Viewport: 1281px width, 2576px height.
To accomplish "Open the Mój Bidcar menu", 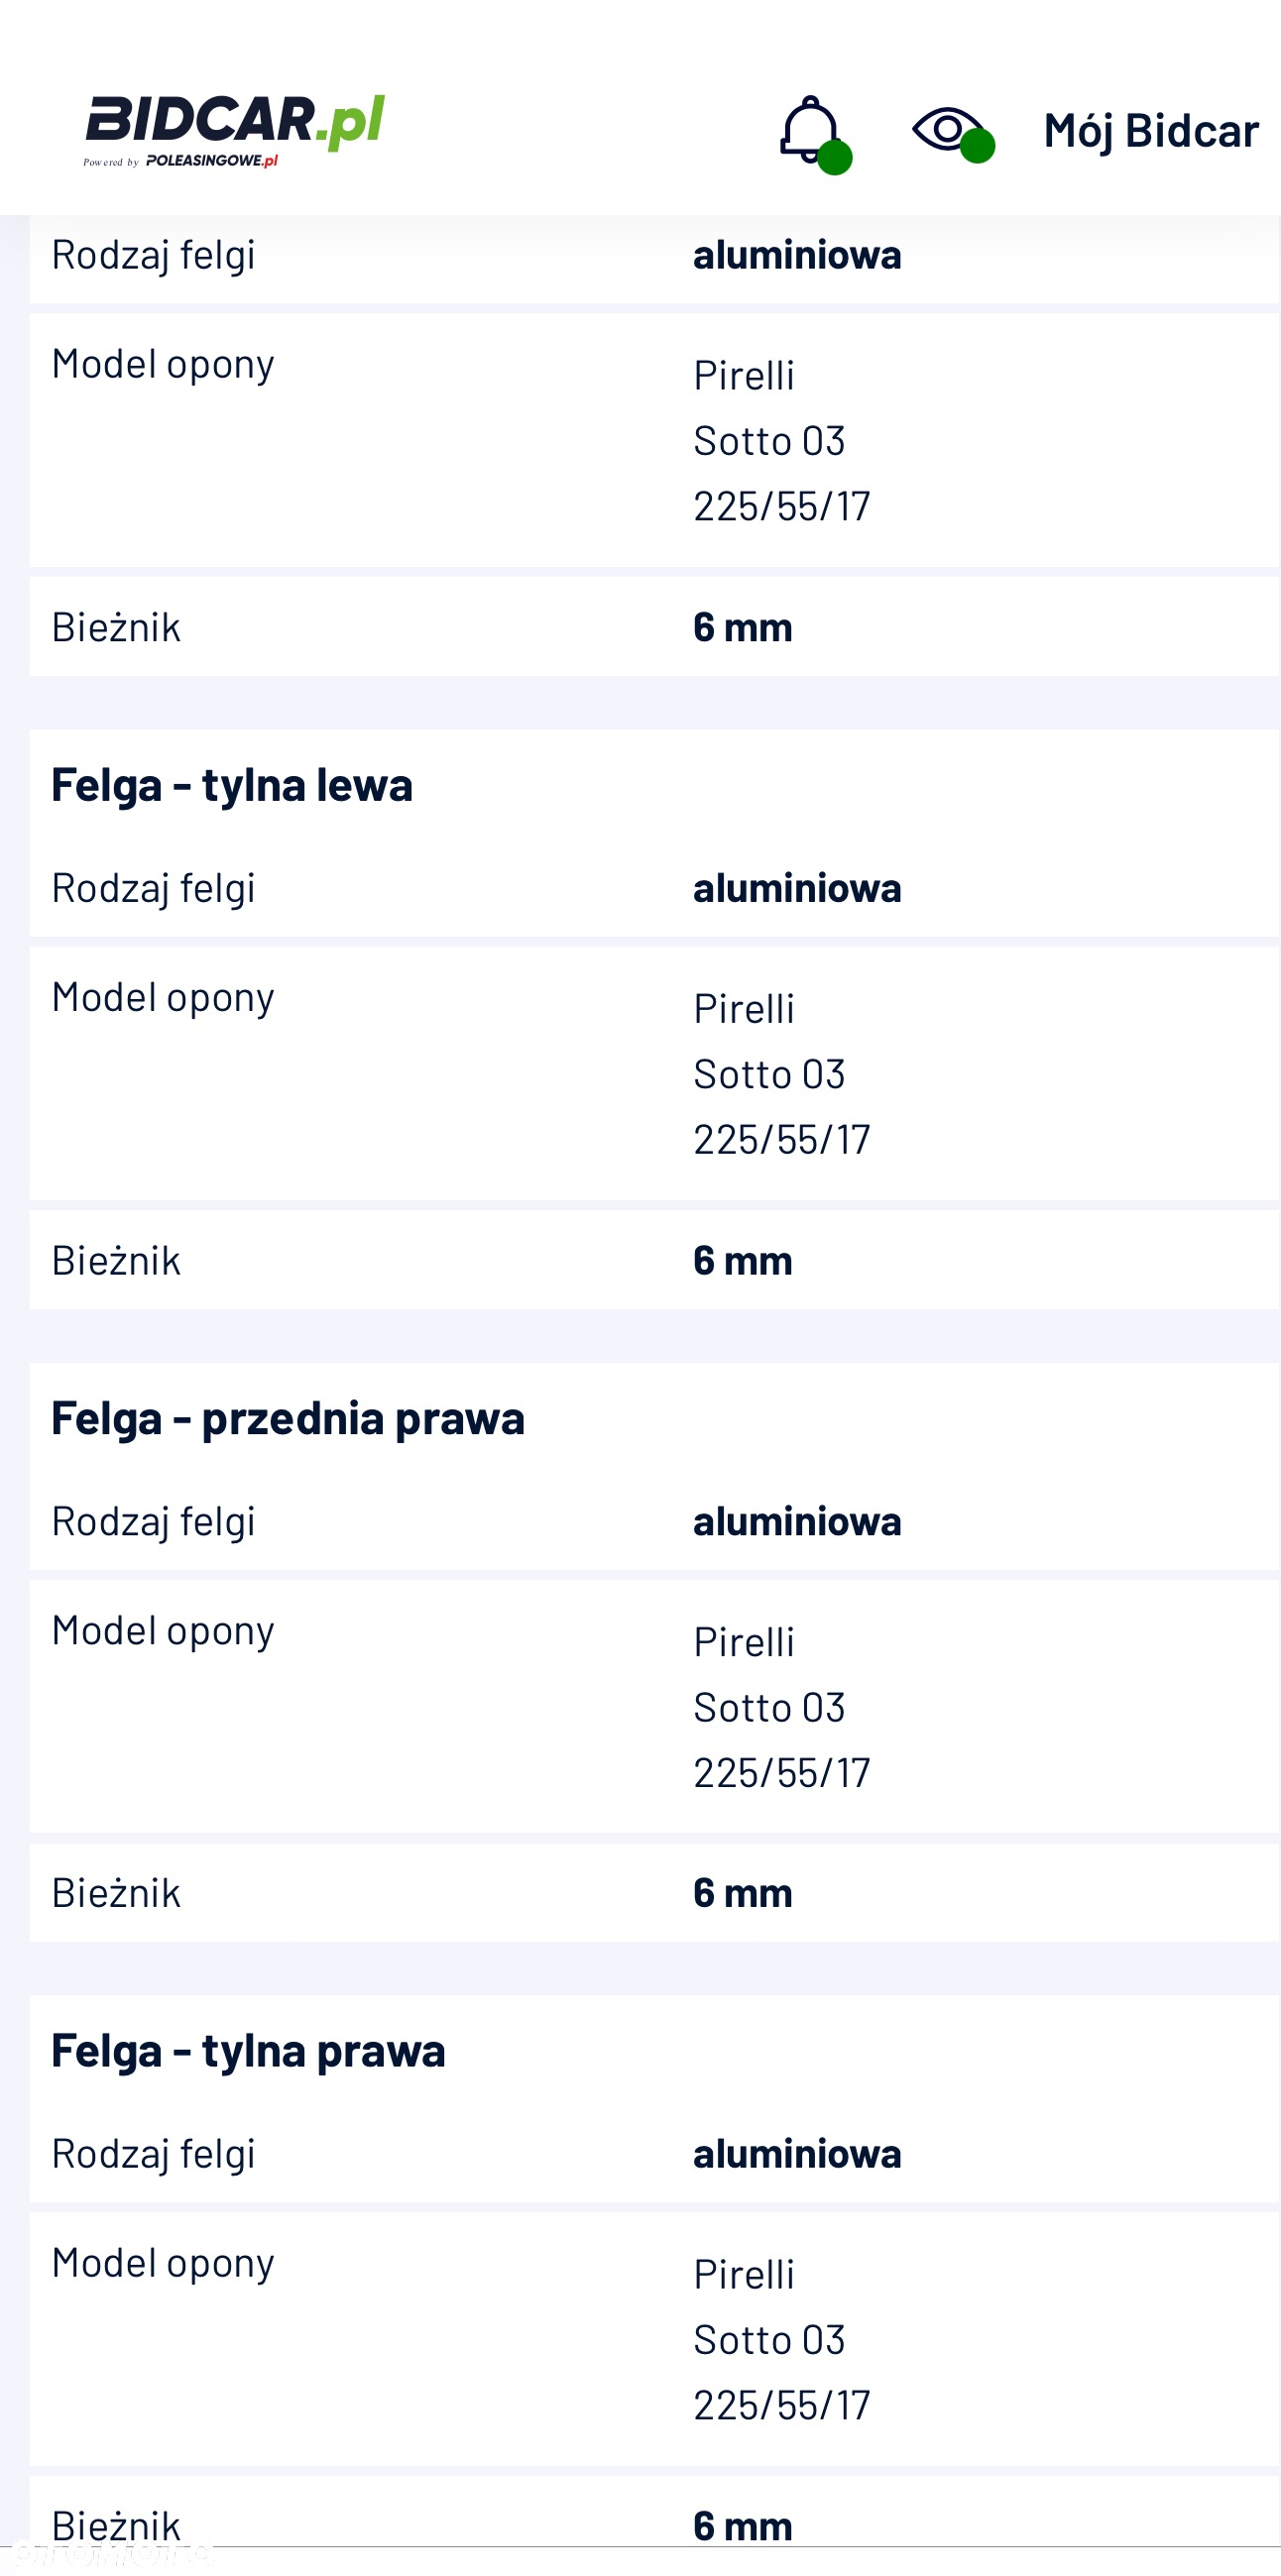I will (1150, 131).
